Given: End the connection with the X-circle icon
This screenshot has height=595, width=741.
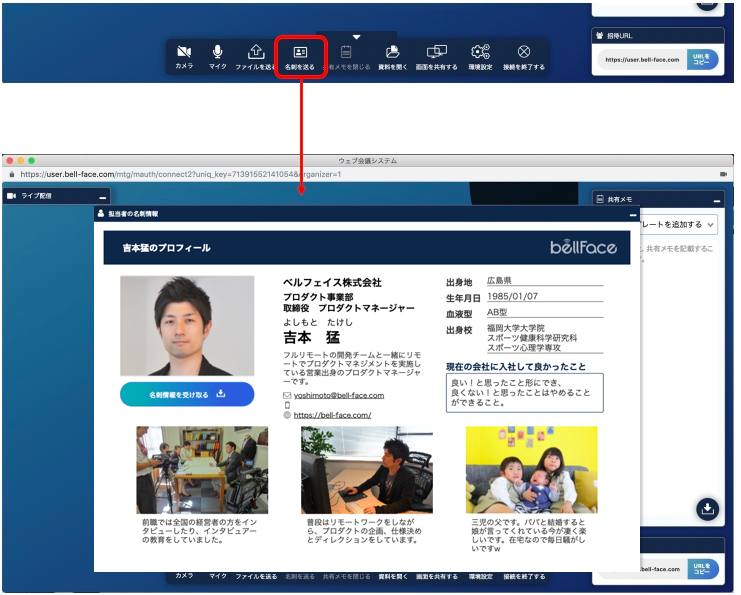Looking at the screenshot, I should tap(524, 52).
